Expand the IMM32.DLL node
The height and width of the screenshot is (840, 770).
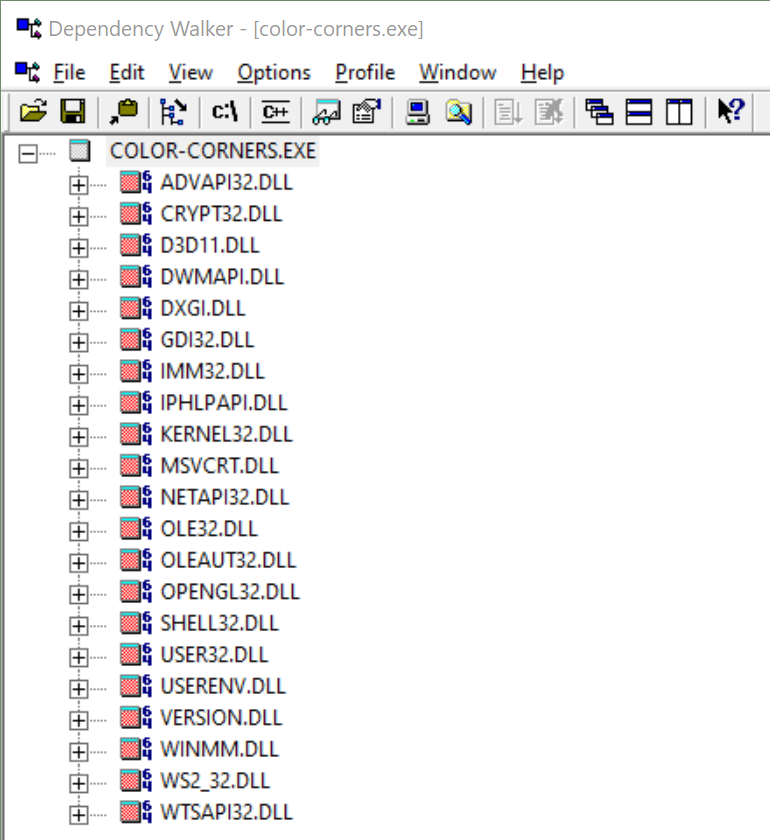(x=78, y=374)
